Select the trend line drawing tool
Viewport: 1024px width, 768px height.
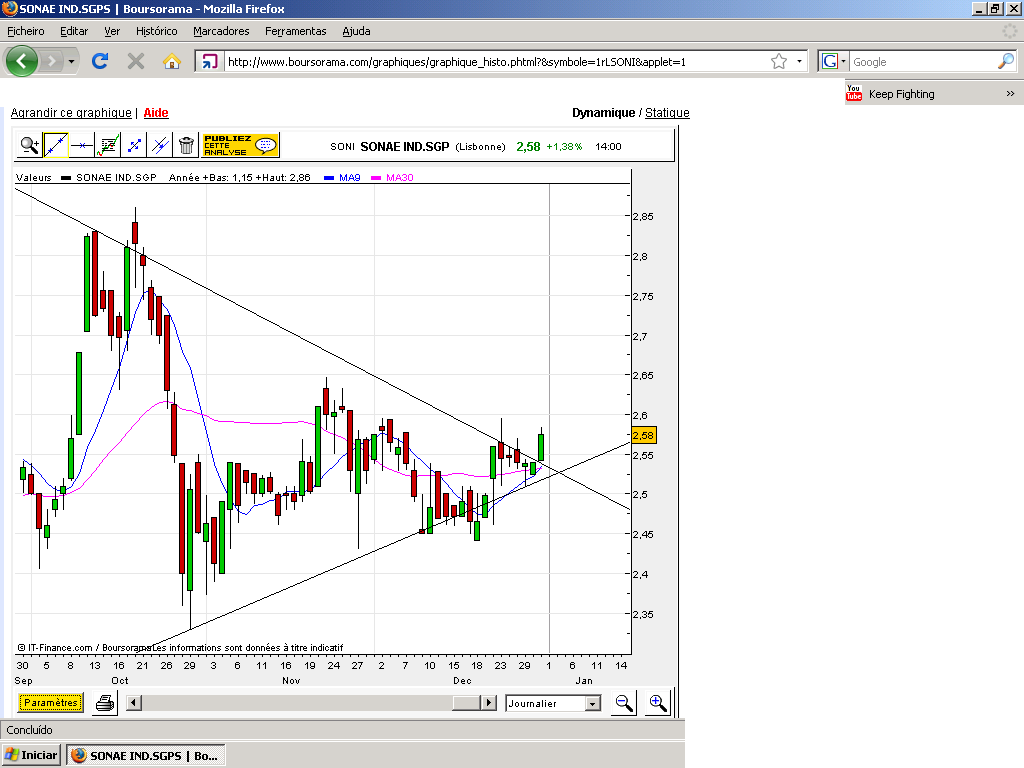click(x=56, y=145)
